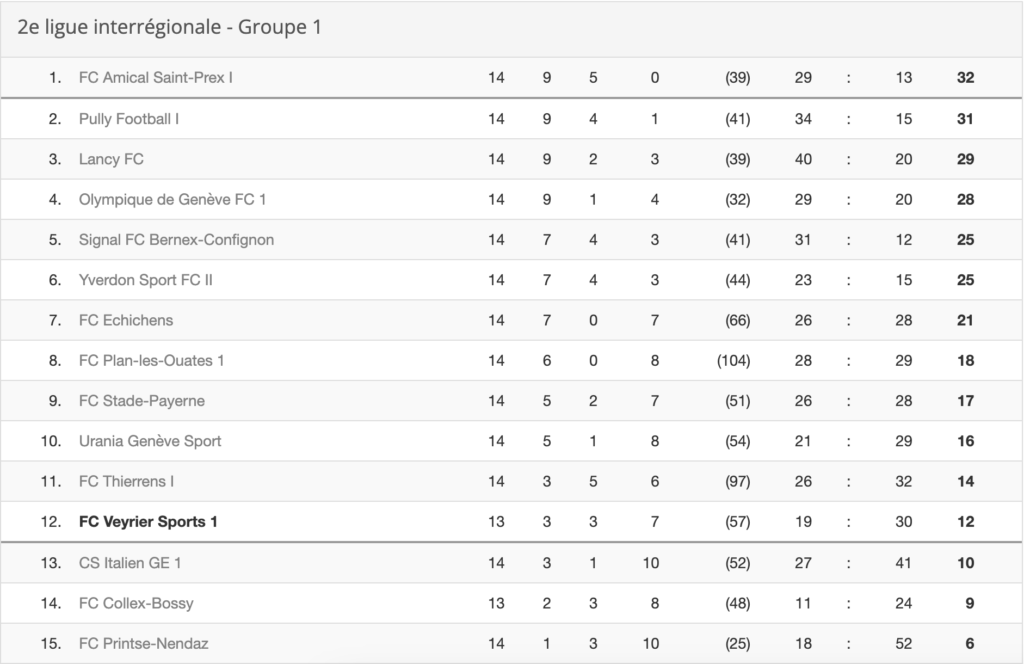Select the Urania Genève Sport row name

150,441
